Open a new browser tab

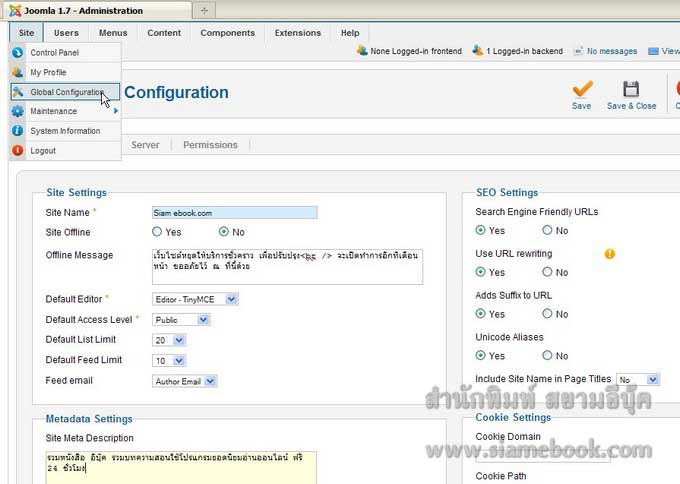click(204, 10)
